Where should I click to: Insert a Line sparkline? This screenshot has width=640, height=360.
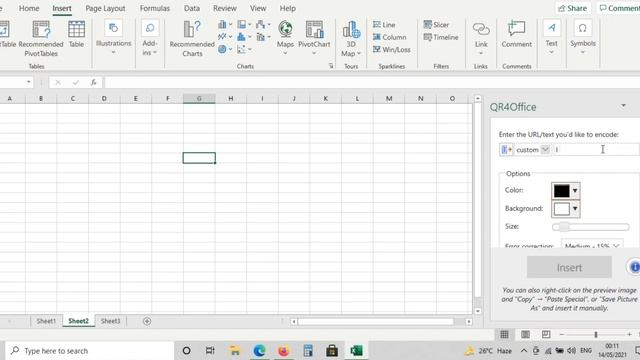point(384,24)
